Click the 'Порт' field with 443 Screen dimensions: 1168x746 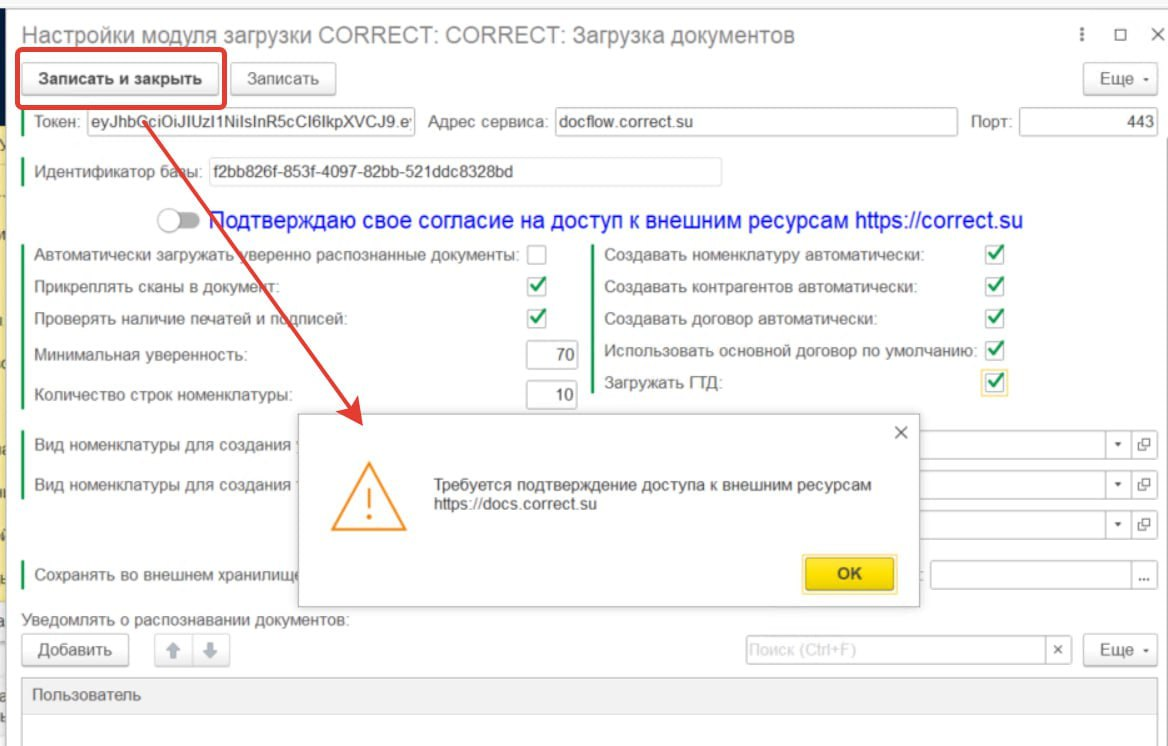point(1089,121)
